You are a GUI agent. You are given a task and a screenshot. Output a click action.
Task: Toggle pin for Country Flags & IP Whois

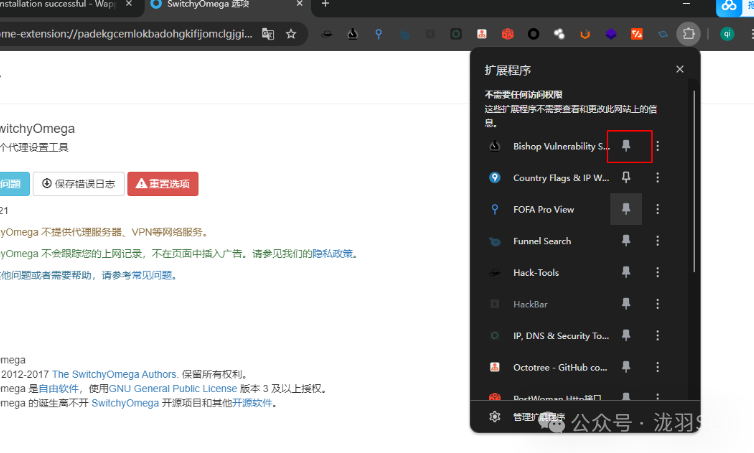click(x=626, y=177)
